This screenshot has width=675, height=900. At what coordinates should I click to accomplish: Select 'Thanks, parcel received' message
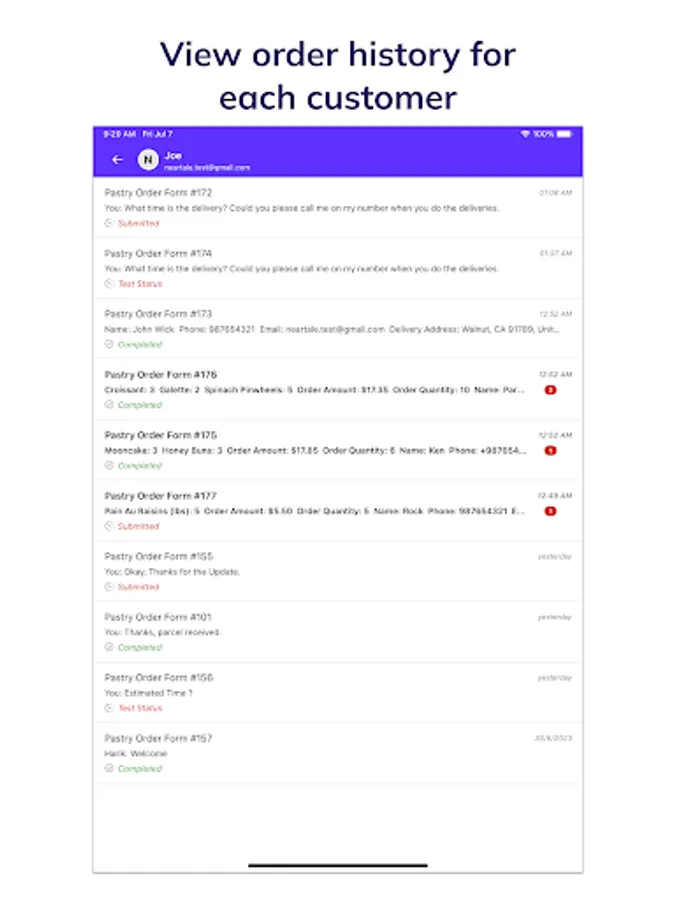[162, 632]
